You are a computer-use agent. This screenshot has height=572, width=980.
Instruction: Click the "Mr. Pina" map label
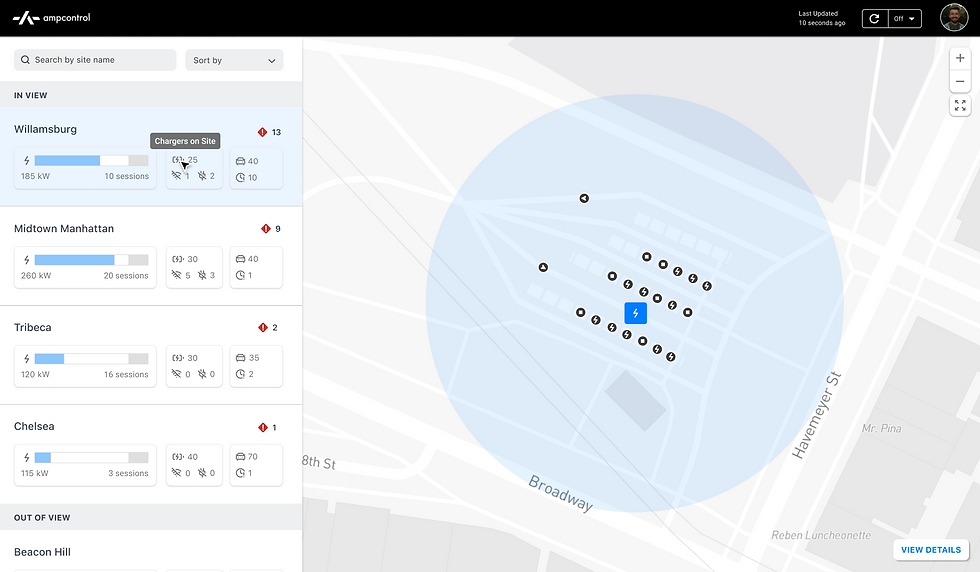coord(881,428)
